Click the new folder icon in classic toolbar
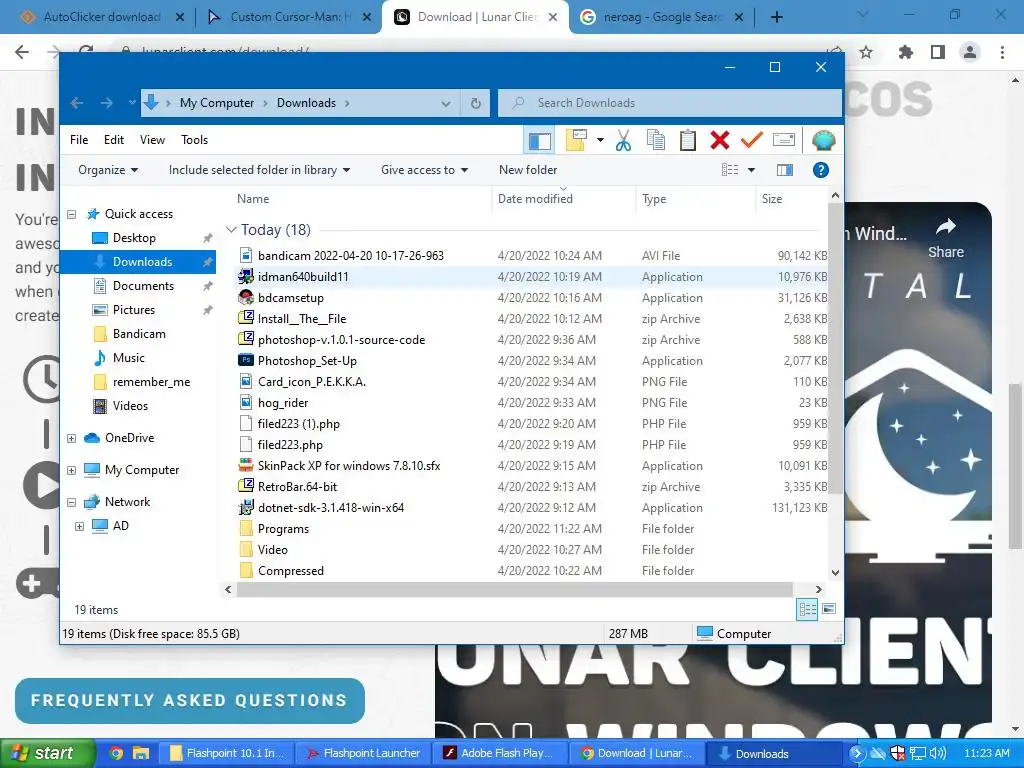 point(577,140)
